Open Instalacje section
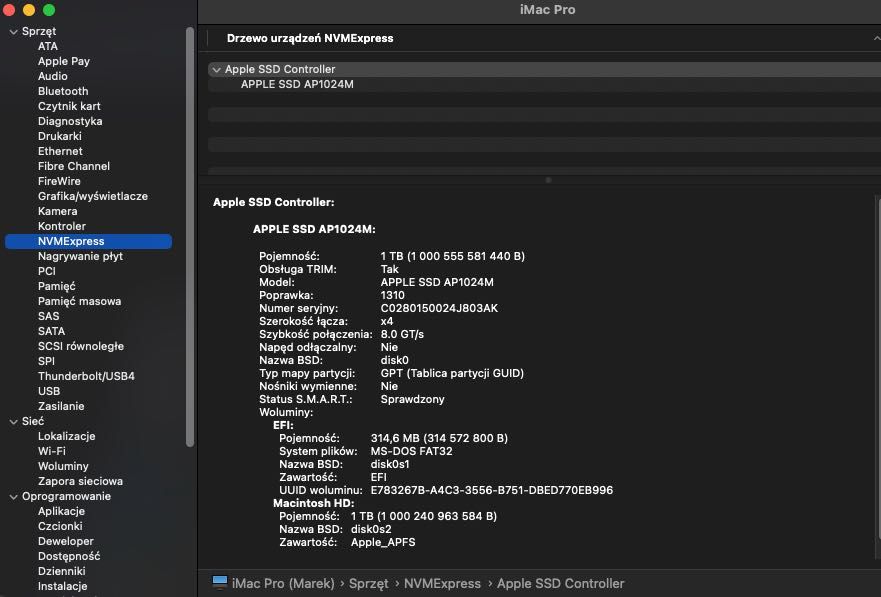This screenshot has width=881, height=597. (62, 586)
